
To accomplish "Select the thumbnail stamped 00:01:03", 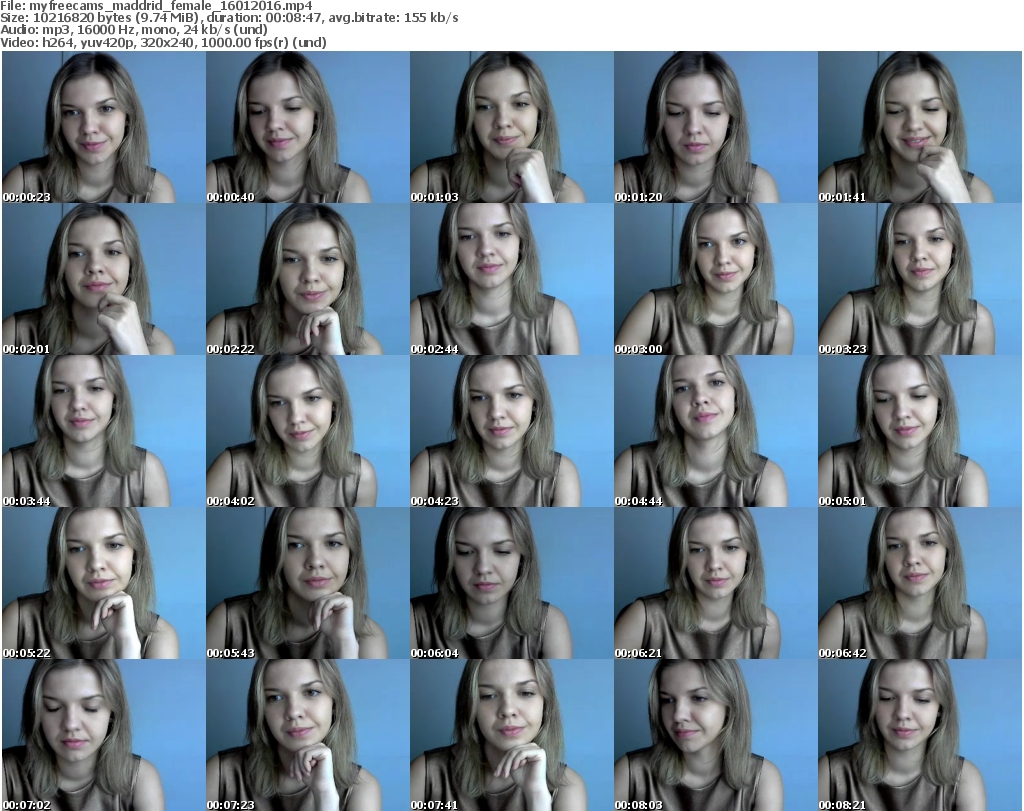I will tap(511, 127).
